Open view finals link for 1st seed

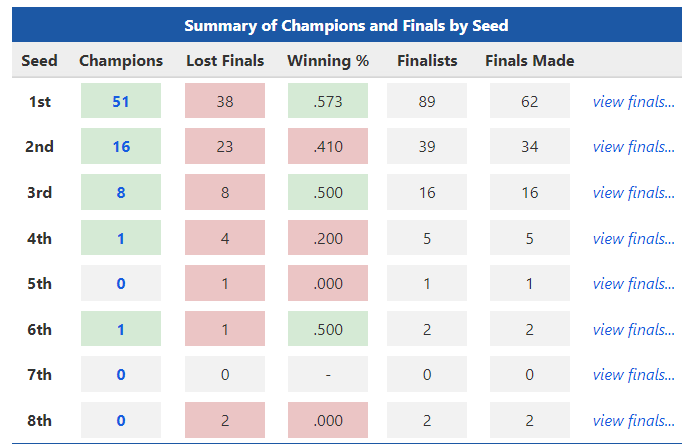pos(633,101)
